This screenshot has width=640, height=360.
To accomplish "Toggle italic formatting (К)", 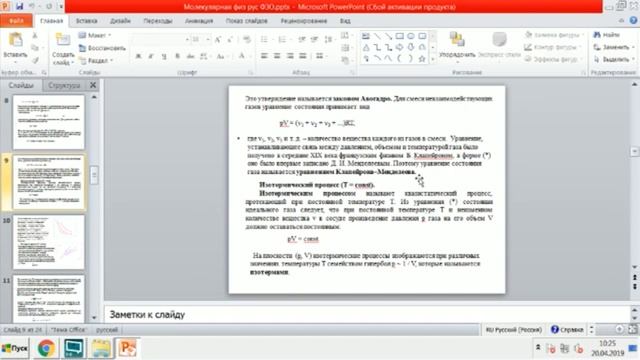I will [x=151, y=56].
